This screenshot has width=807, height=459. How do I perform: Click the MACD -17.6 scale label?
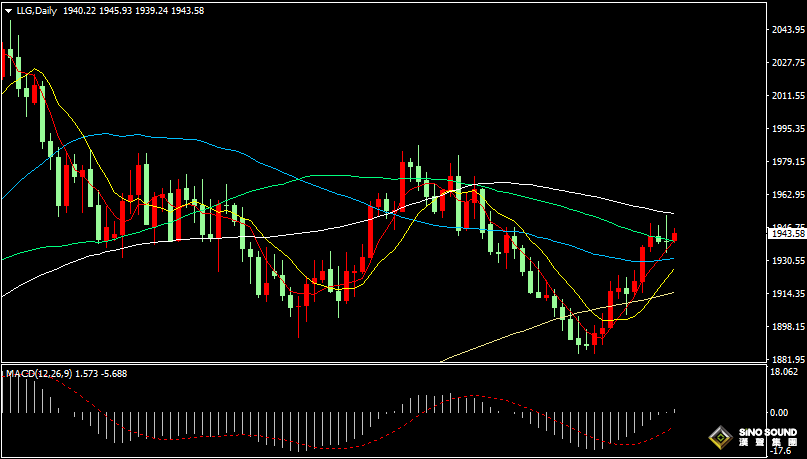(x=780, y=450)
